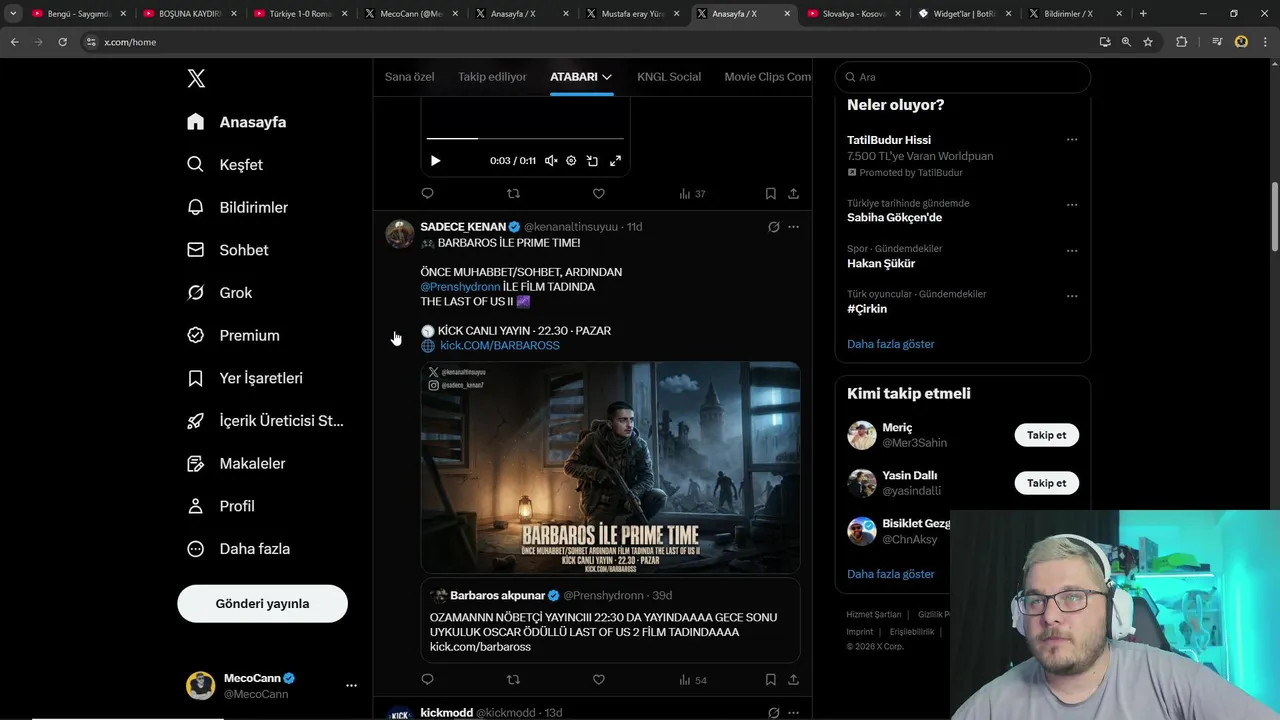Bookmark SADECE_KENAN's post
Viewport: 1280px width, 720px height.
(x=770, y=680)
